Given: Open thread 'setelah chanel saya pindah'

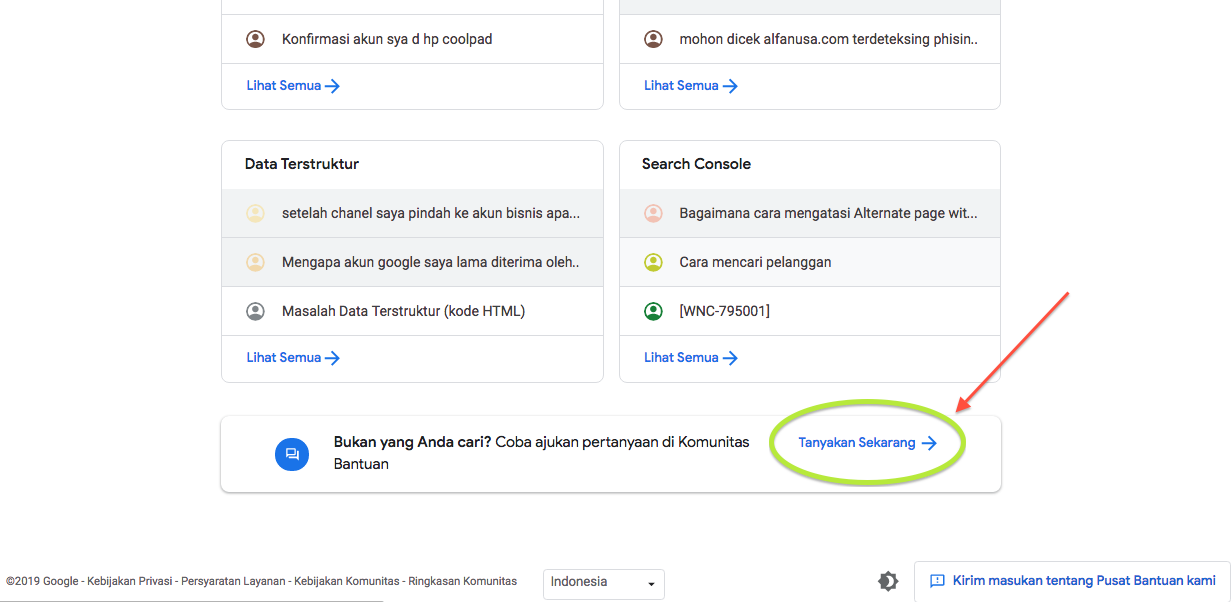Looking at the screenshot, I should tap(430, 213).
